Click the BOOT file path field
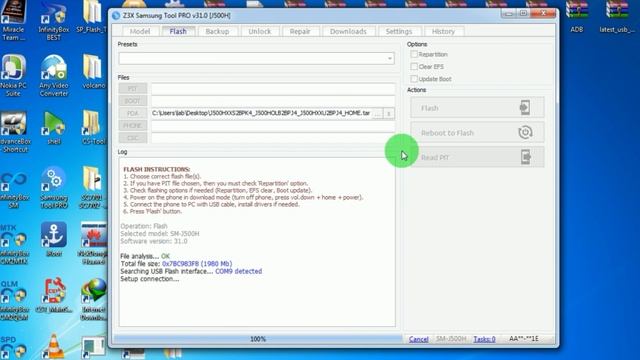 (x=273, y=101)
